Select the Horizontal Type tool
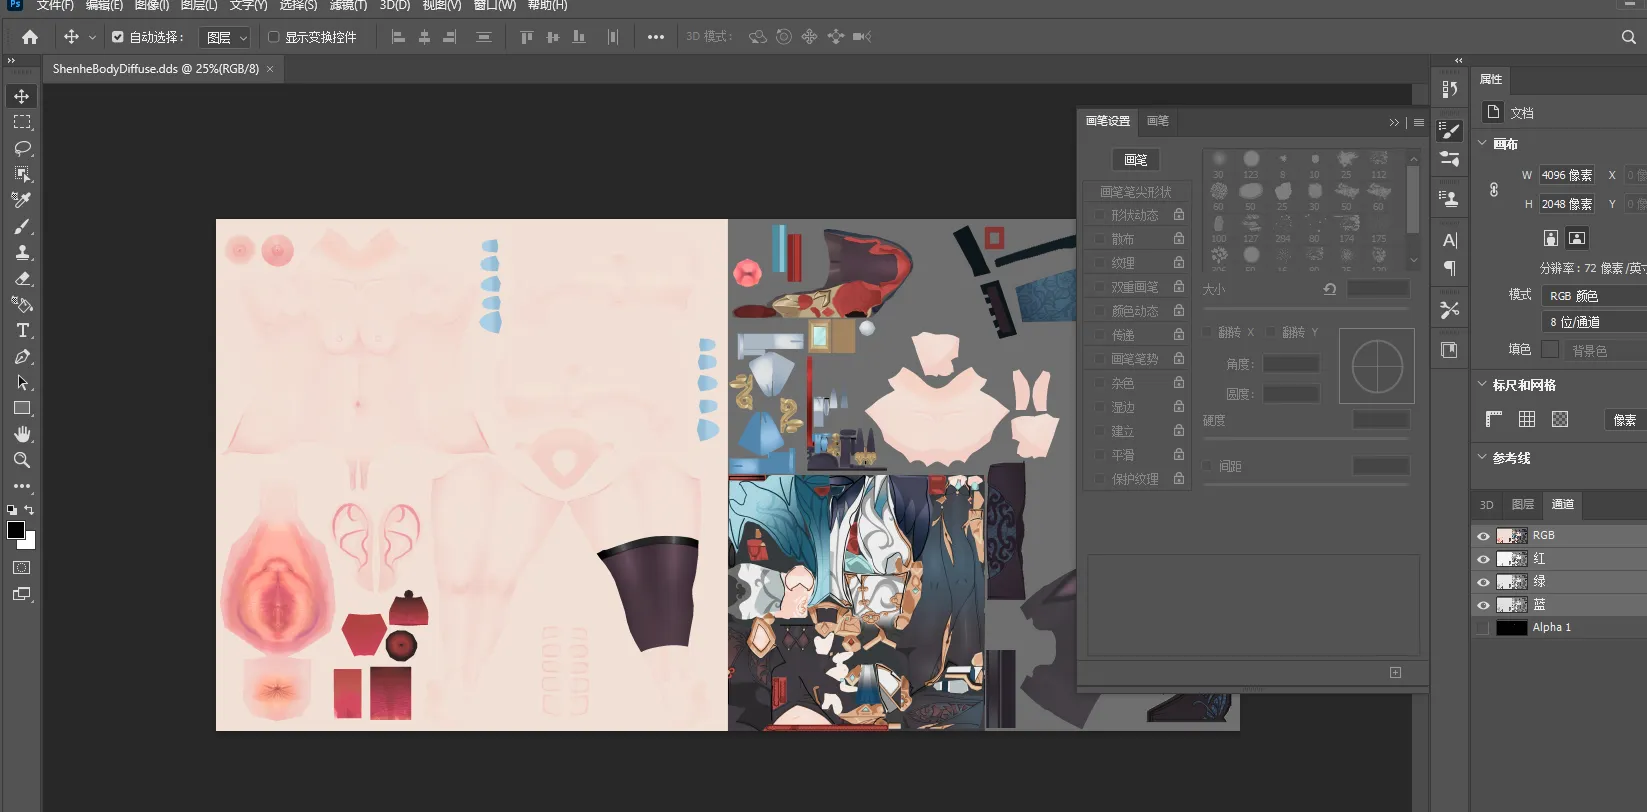The image size is (1647, 812). (22, 330)
